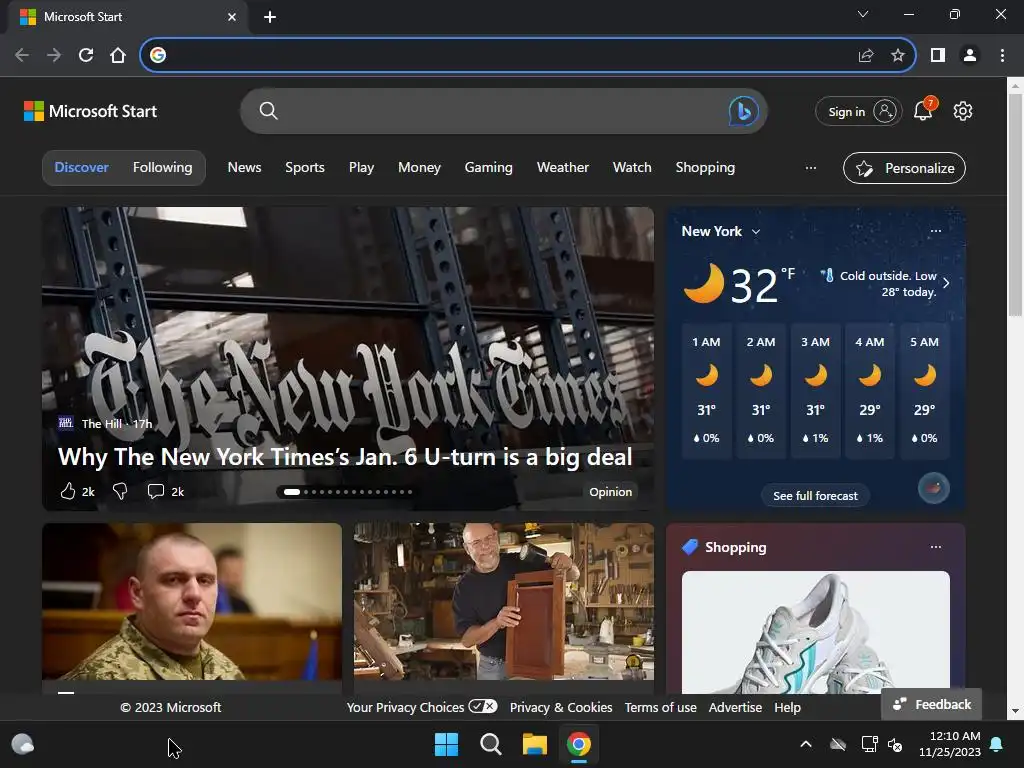Show hidden system tray icons
The image size is (1024, 768).
pos(806,744)
